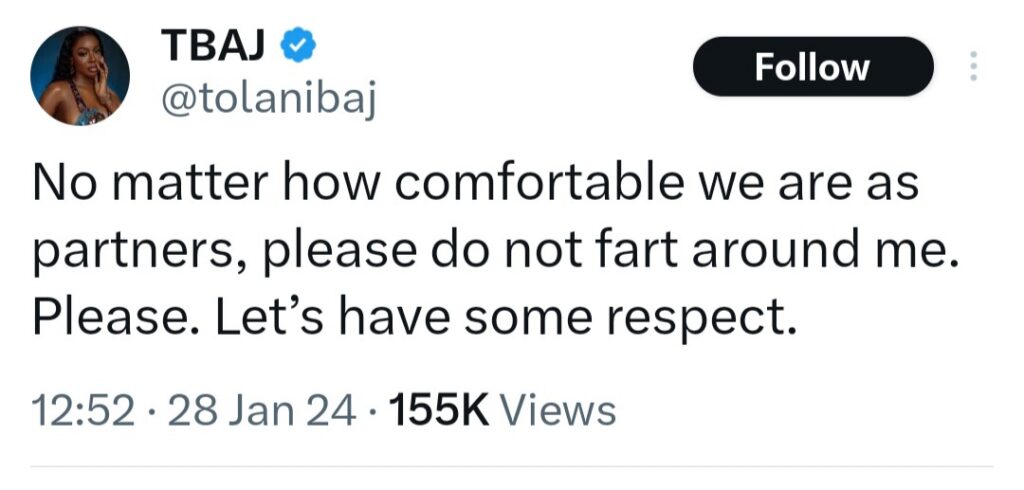Open TBAJ's profile picture
Image resolution: width=1024 pixels, height=490 pixels.
point(81,76)
